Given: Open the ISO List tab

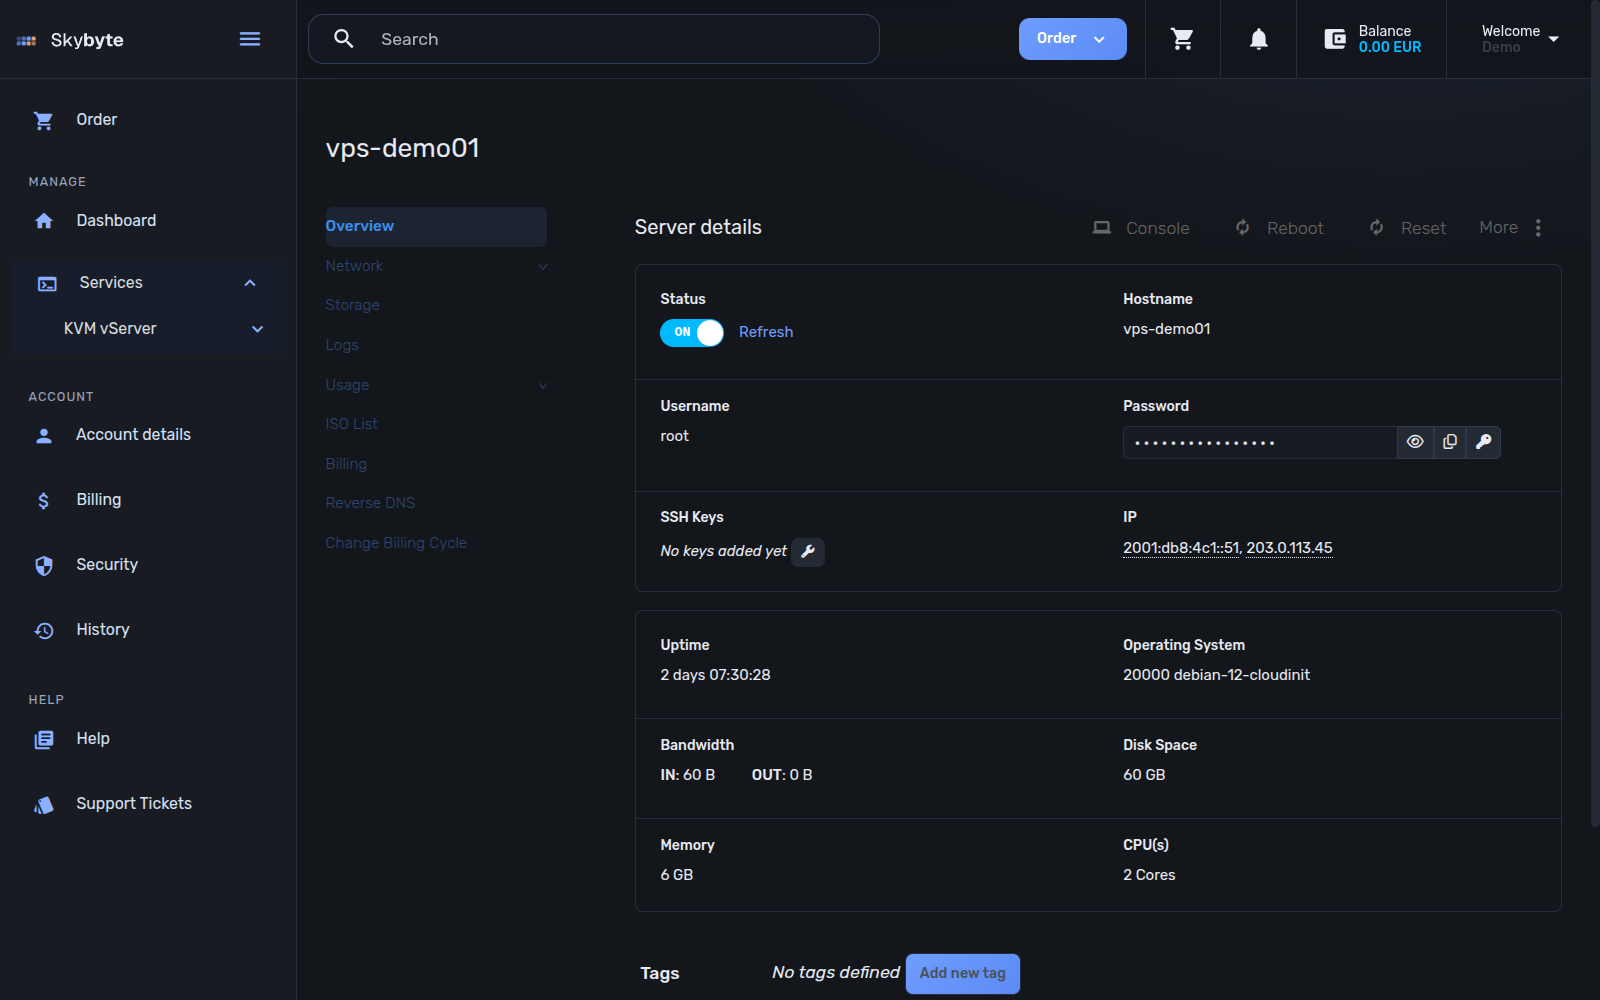Looking at the screenshot, I should pyautogui.click(x=352, y=424).
